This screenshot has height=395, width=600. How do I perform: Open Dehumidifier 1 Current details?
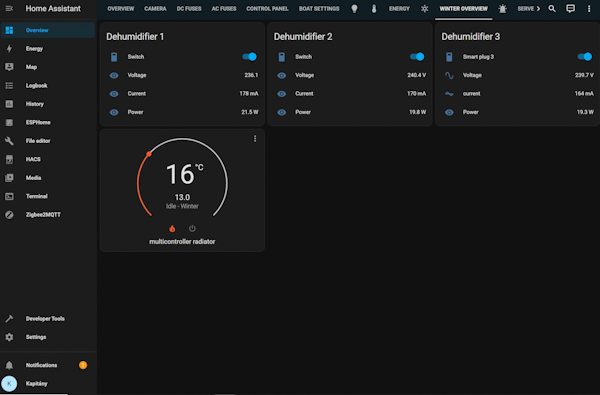pos(183,93)
